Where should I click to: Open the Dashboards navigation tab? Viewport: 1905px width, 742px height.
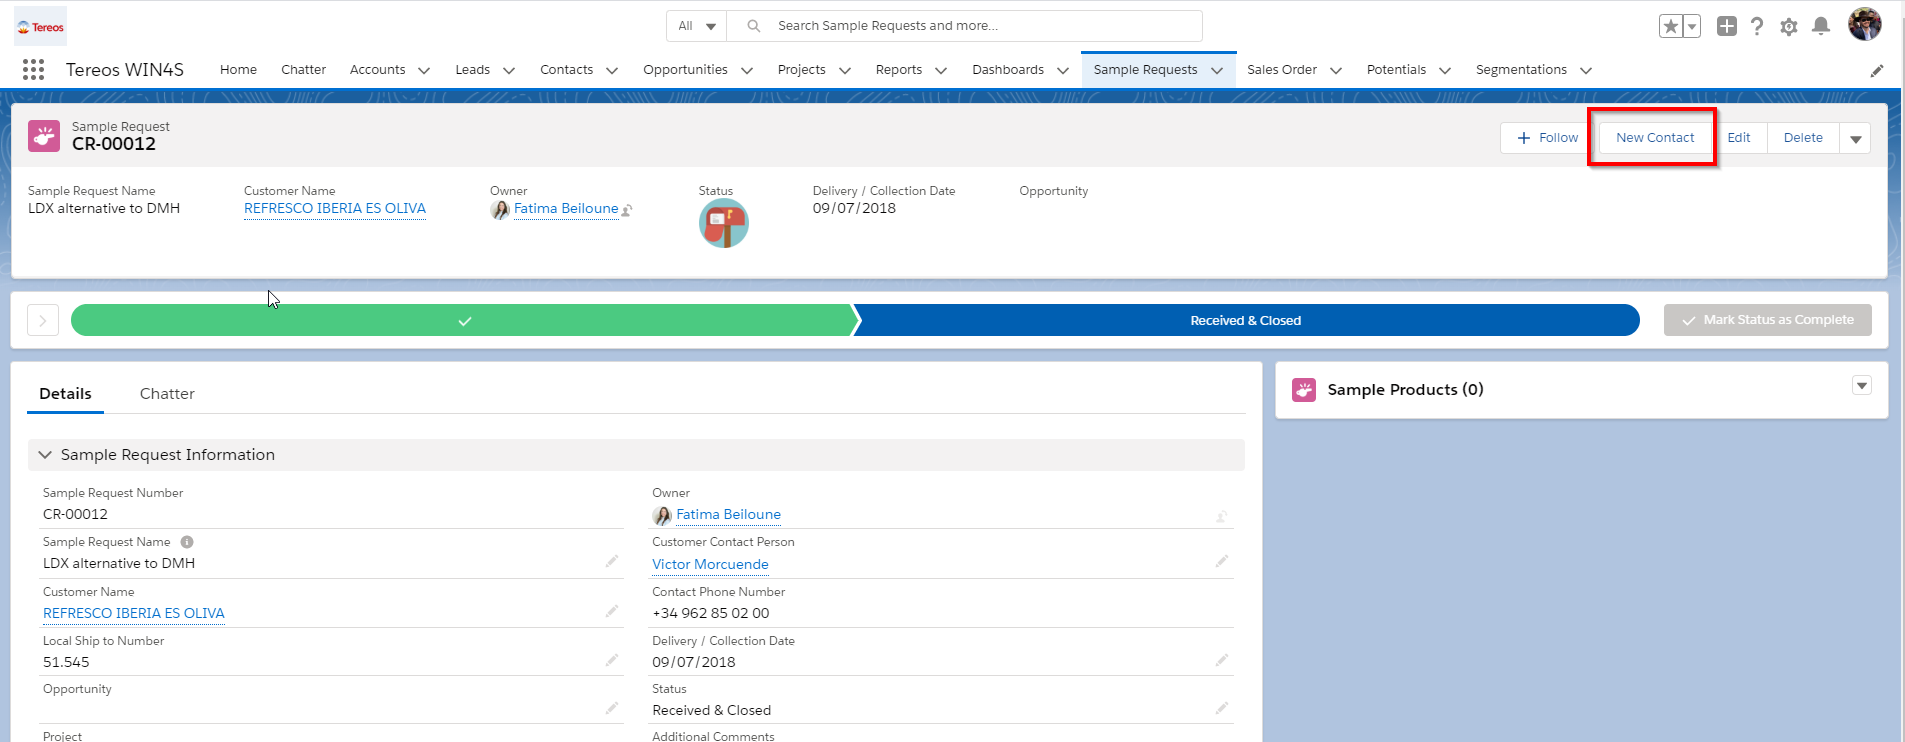1008,70
